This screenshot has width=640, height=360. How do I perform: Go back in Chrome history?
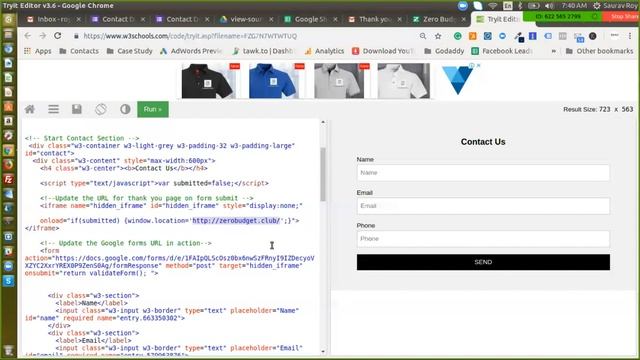(28, 36)
